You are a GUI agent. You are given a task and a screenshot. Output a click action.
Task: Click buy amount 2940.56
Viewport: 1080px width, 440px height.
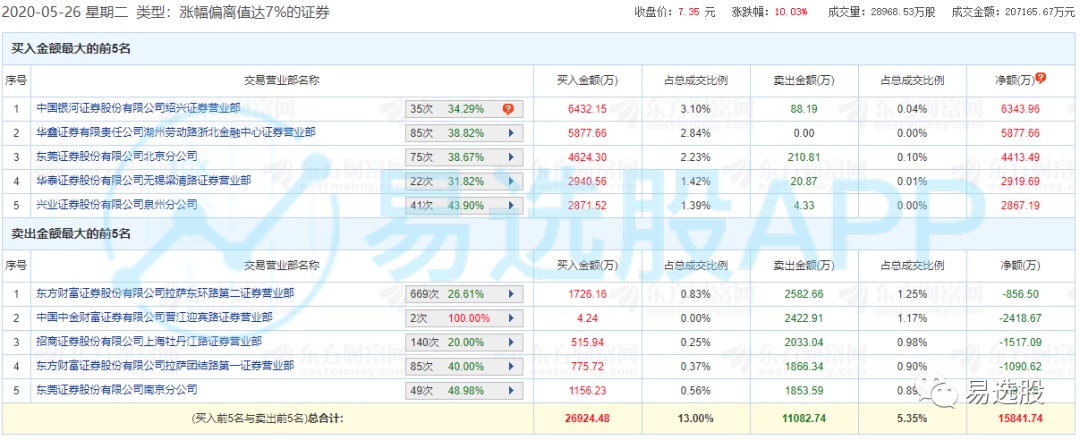tap(587, 181)
